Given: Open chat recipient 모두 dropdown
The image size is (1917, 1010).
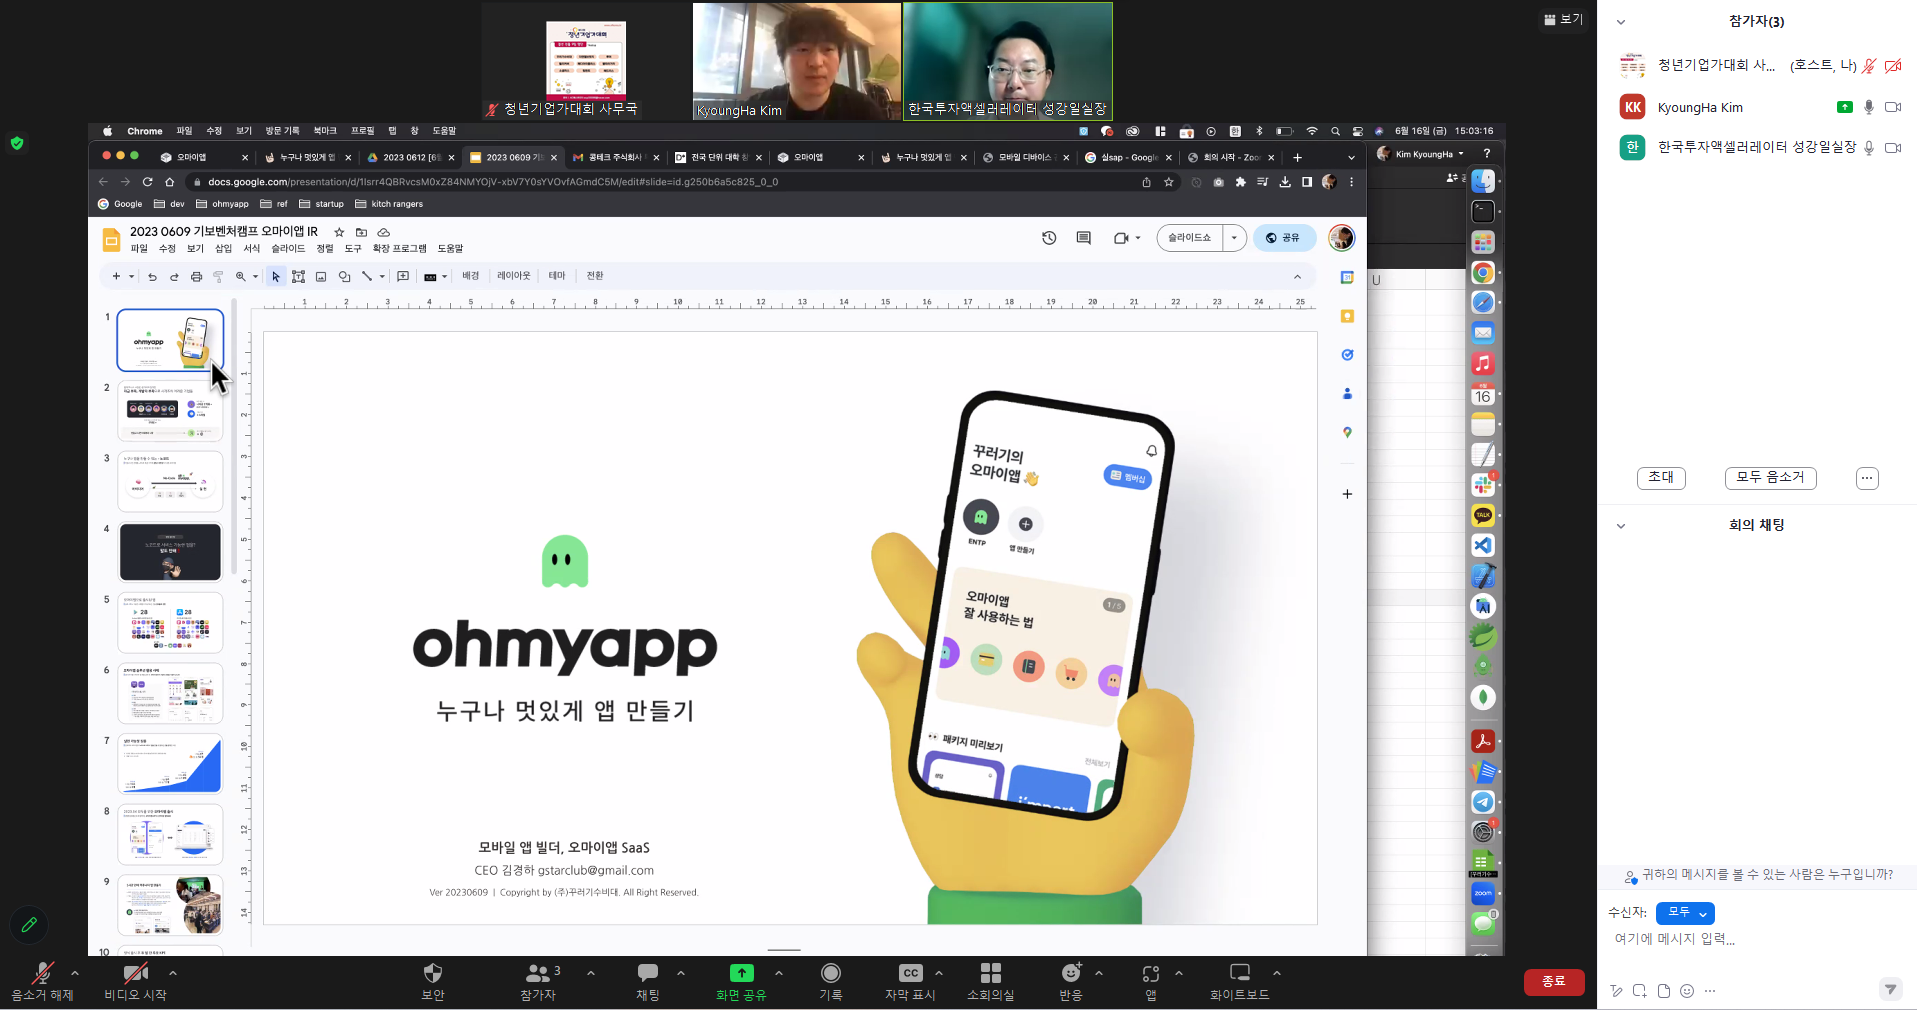Looking at the screenshot, I should (x=1685, y=913).
